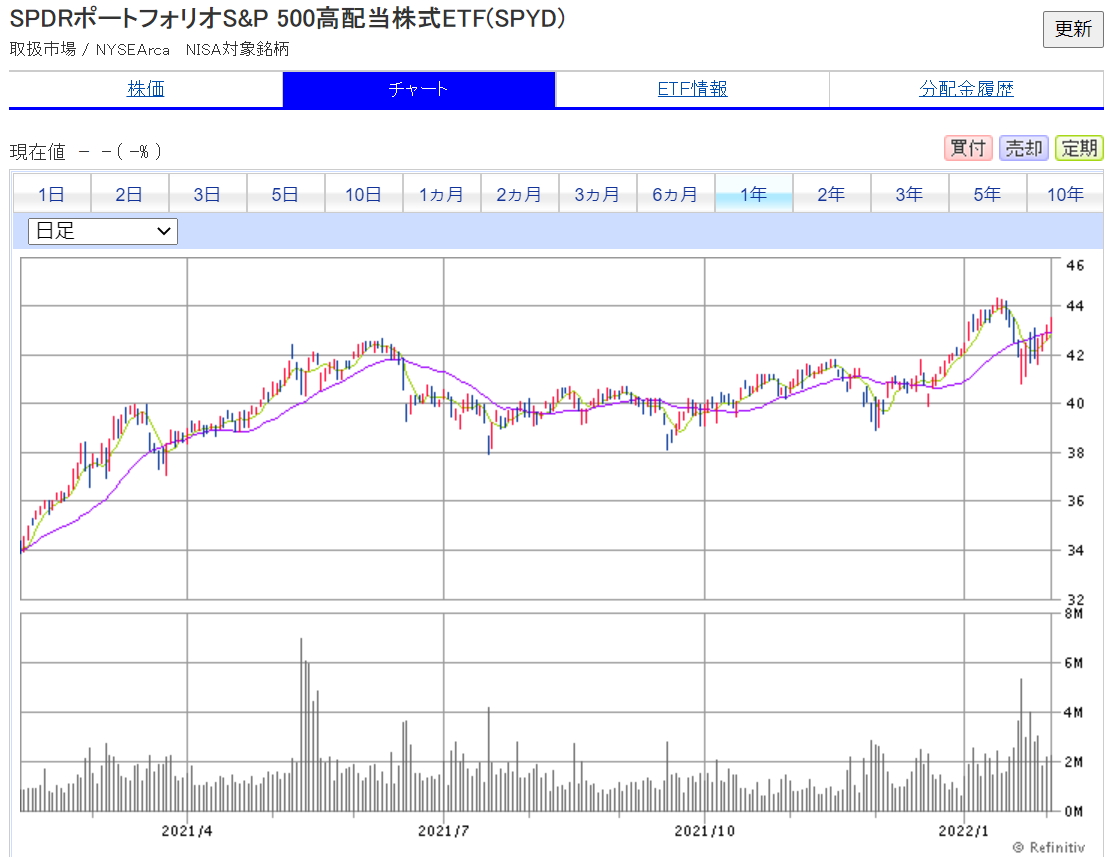This screenshot has width=1110, height=857.
Task: Select the 3カ月 chart range
Action: pos(597,194)
